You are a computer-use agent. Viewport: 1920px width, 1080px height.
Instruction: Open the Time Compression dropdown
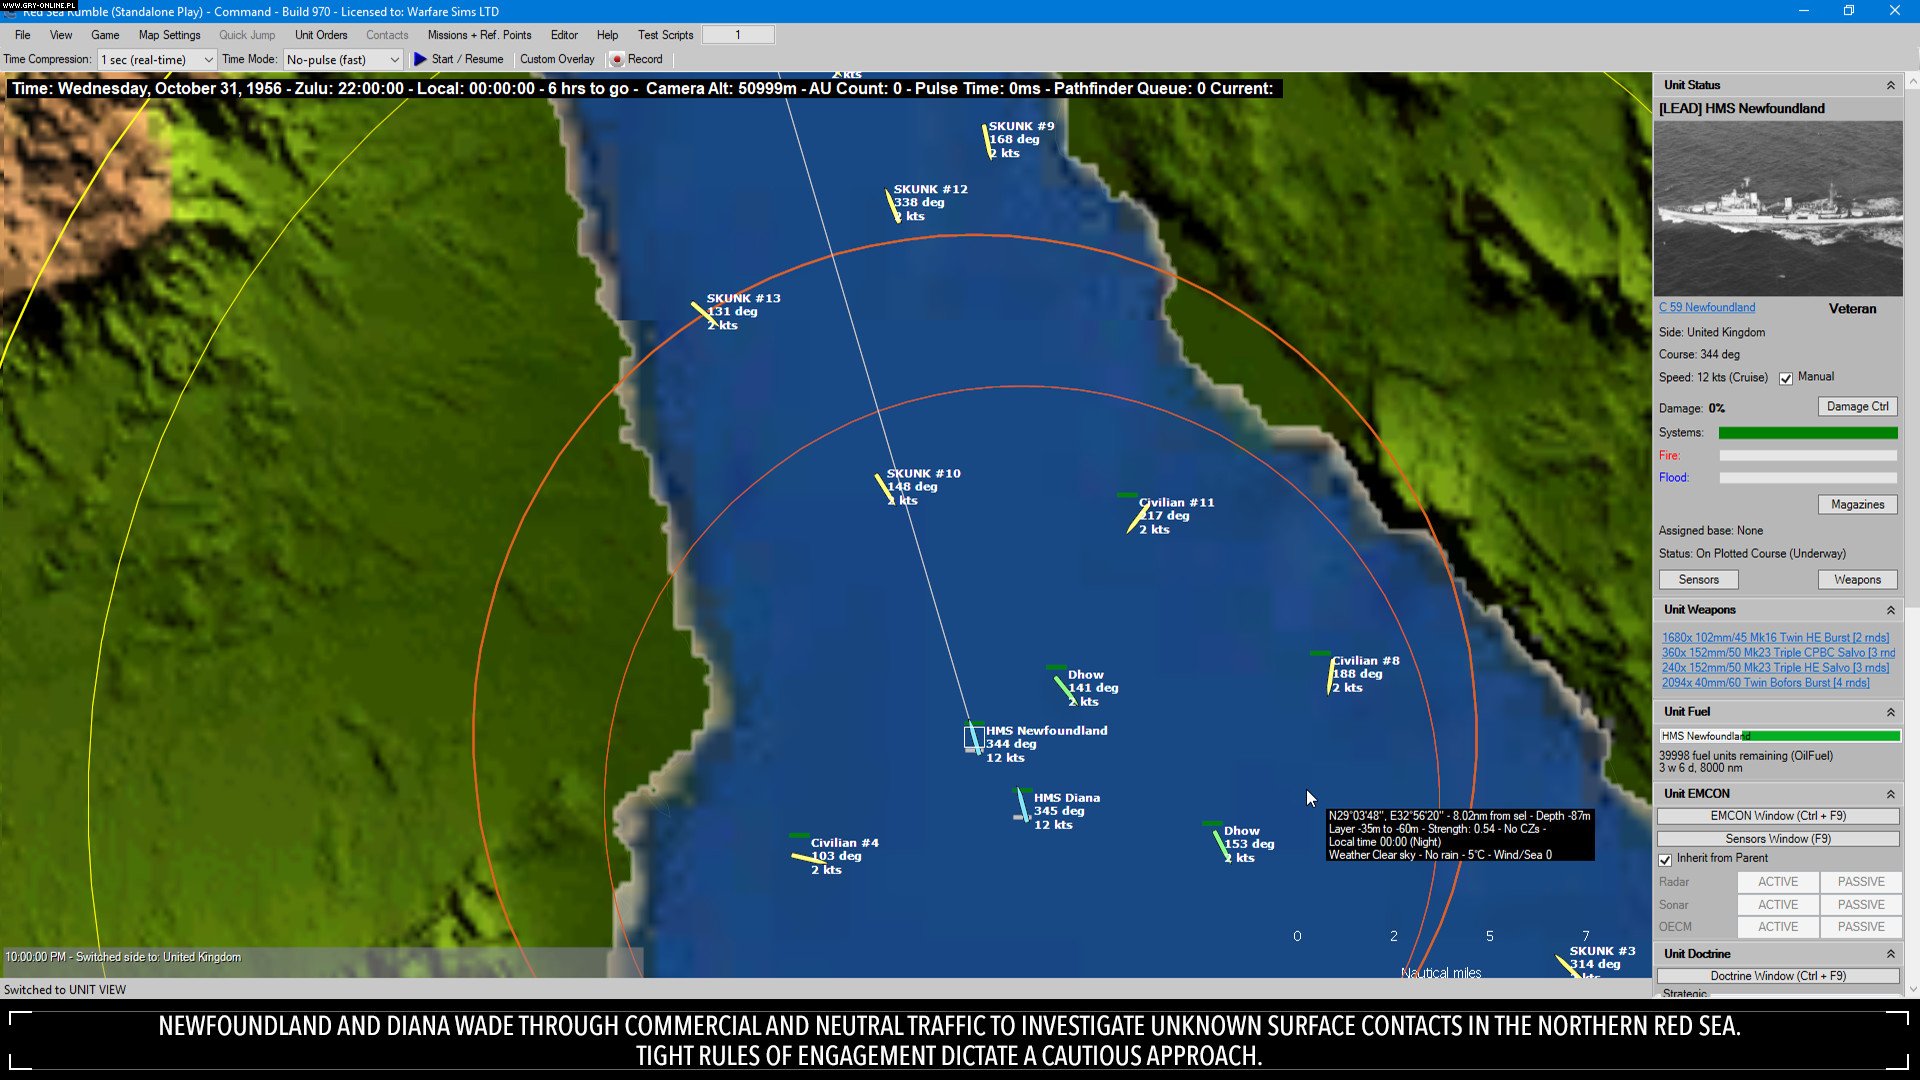coord(208,59)
